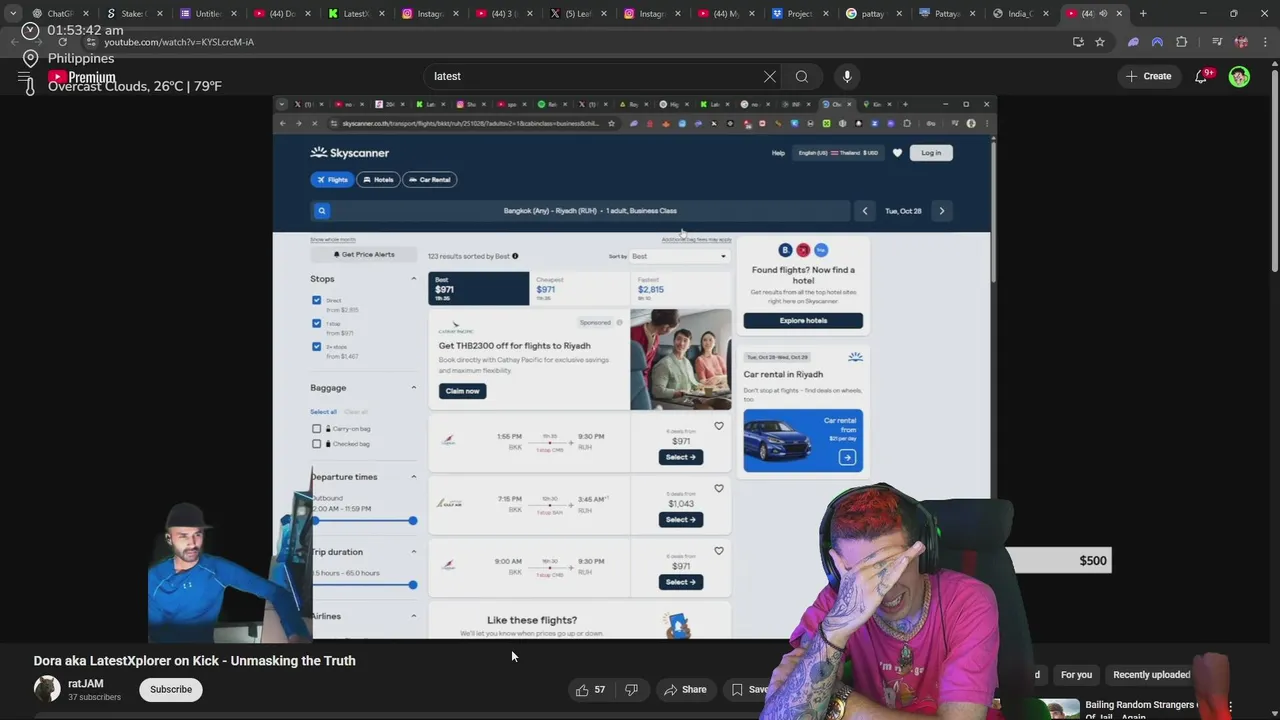Clear the YouTube search box text
This screenshot has width=1280, height=720.
tap(770, 76)
